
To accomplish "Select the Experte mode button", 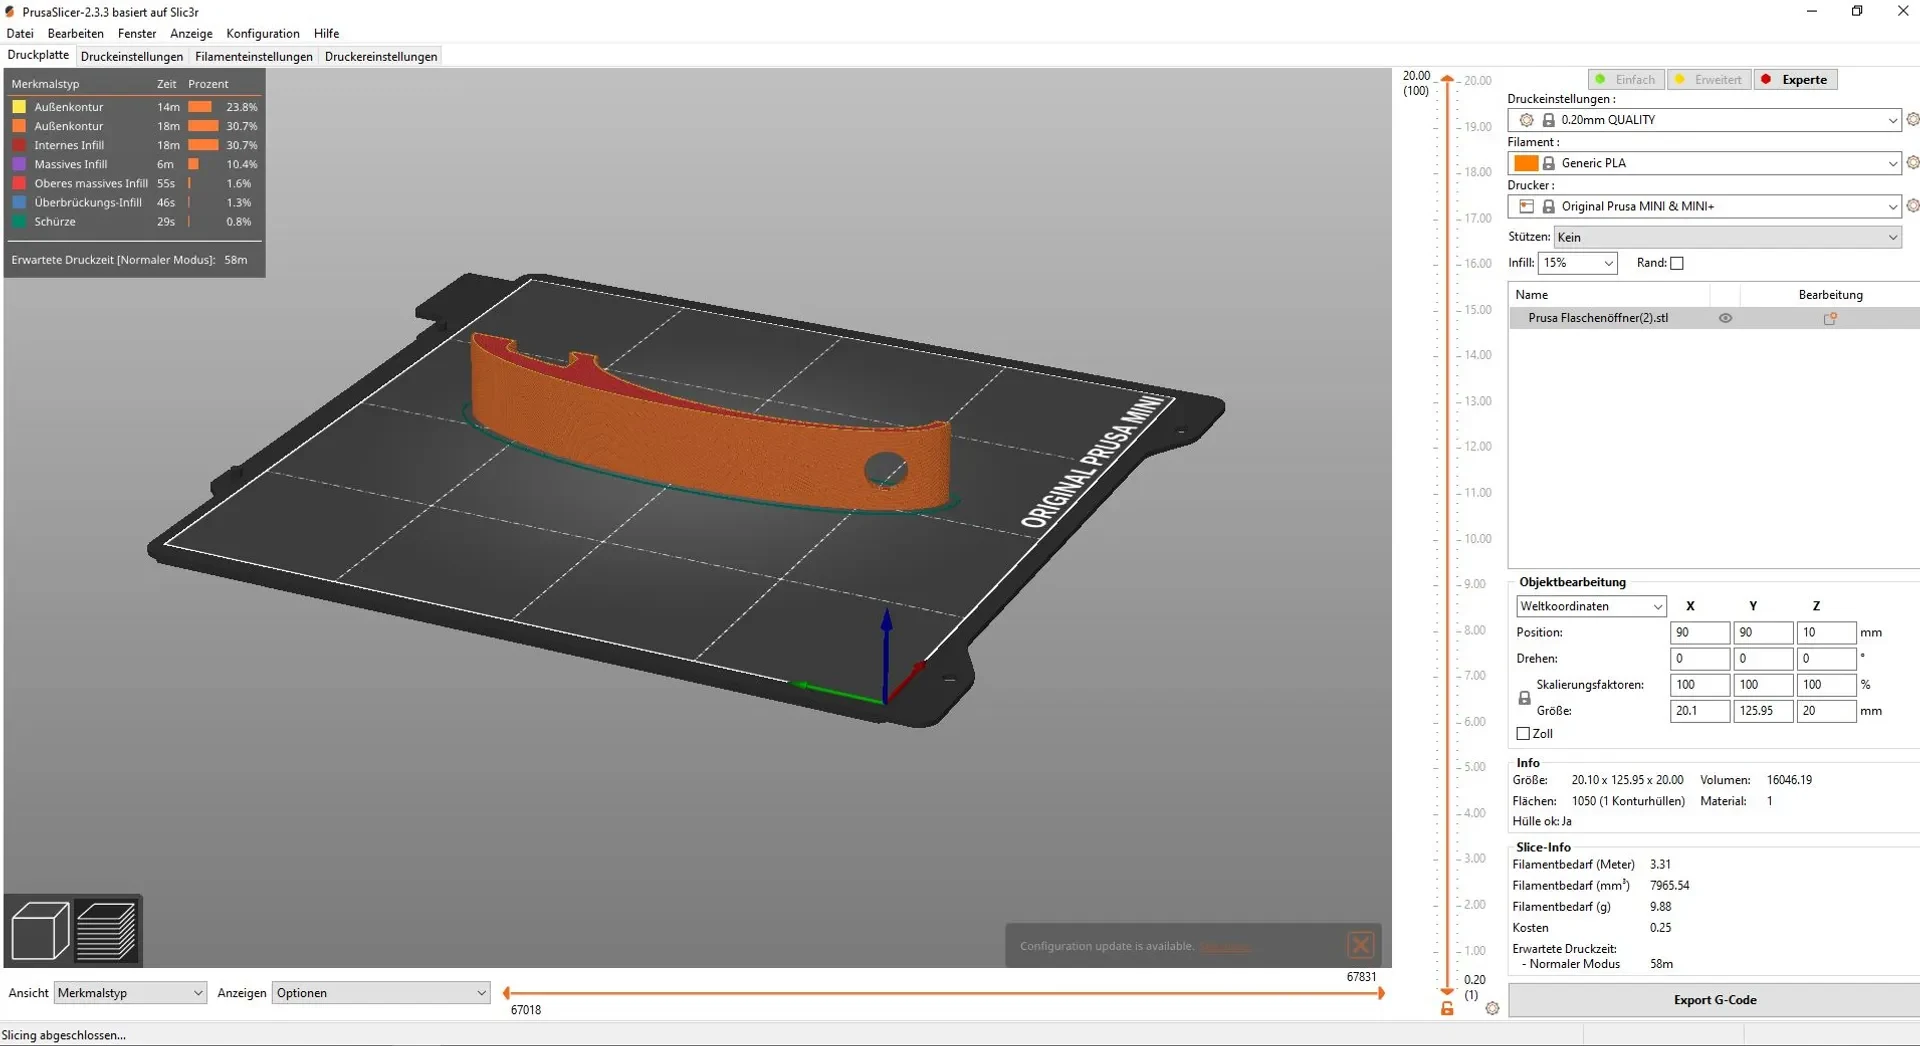I will (x=1796, y=79).
